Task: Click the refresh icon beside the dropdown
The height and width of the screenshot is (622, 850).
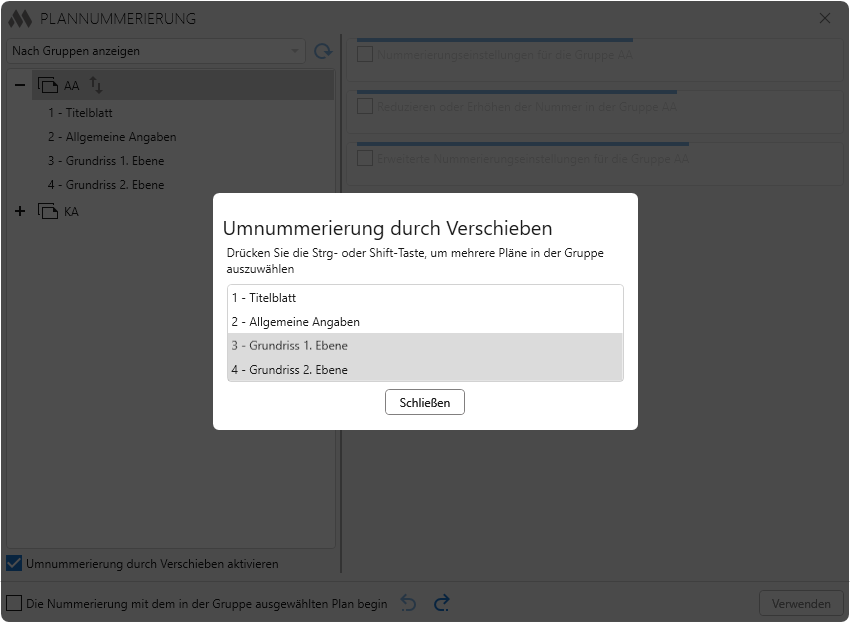Action: click(x=322, y=51)
